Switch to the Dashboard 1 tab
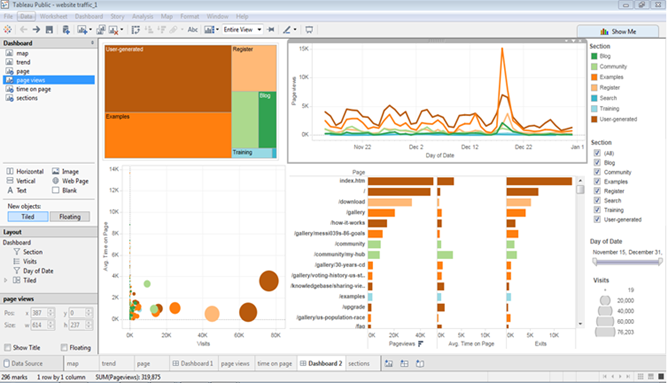 193,363
